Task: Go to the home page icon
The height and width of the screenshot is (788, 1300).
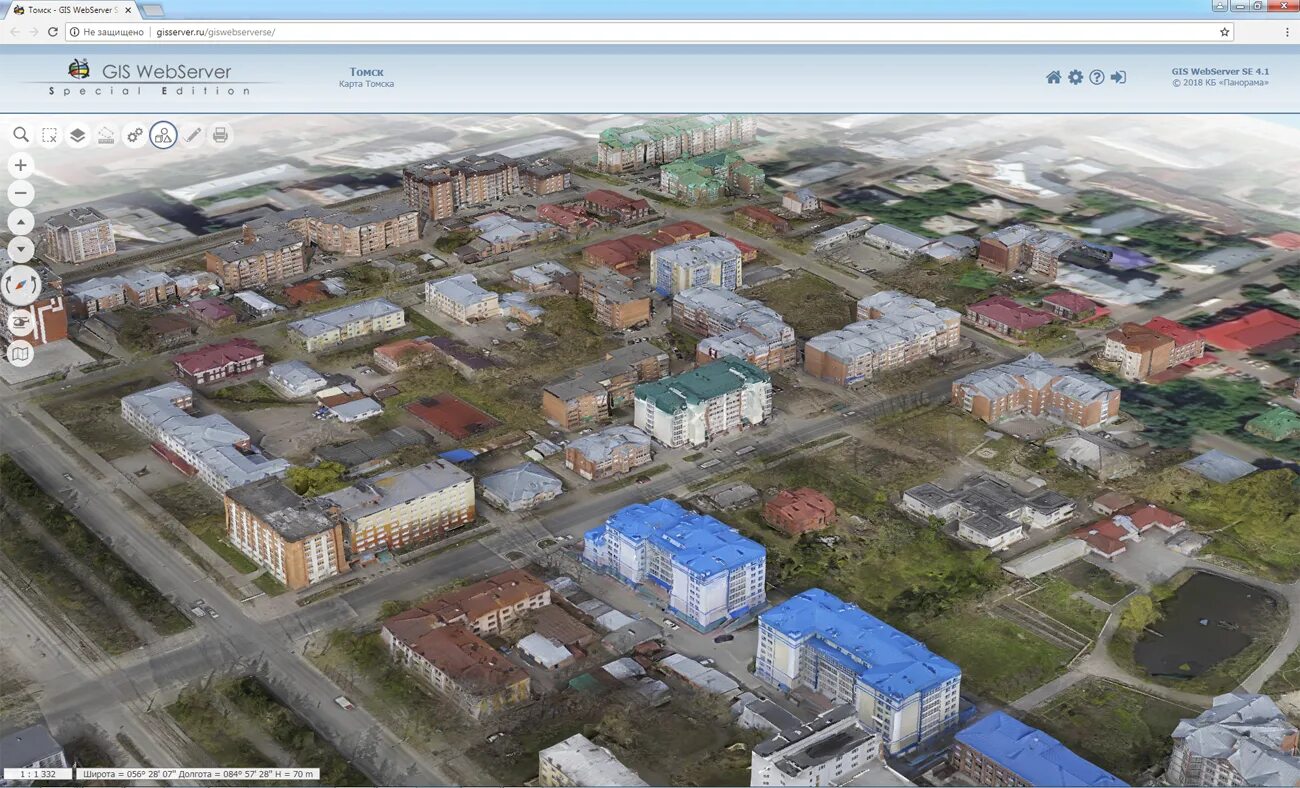Action: pos(1053,77)
